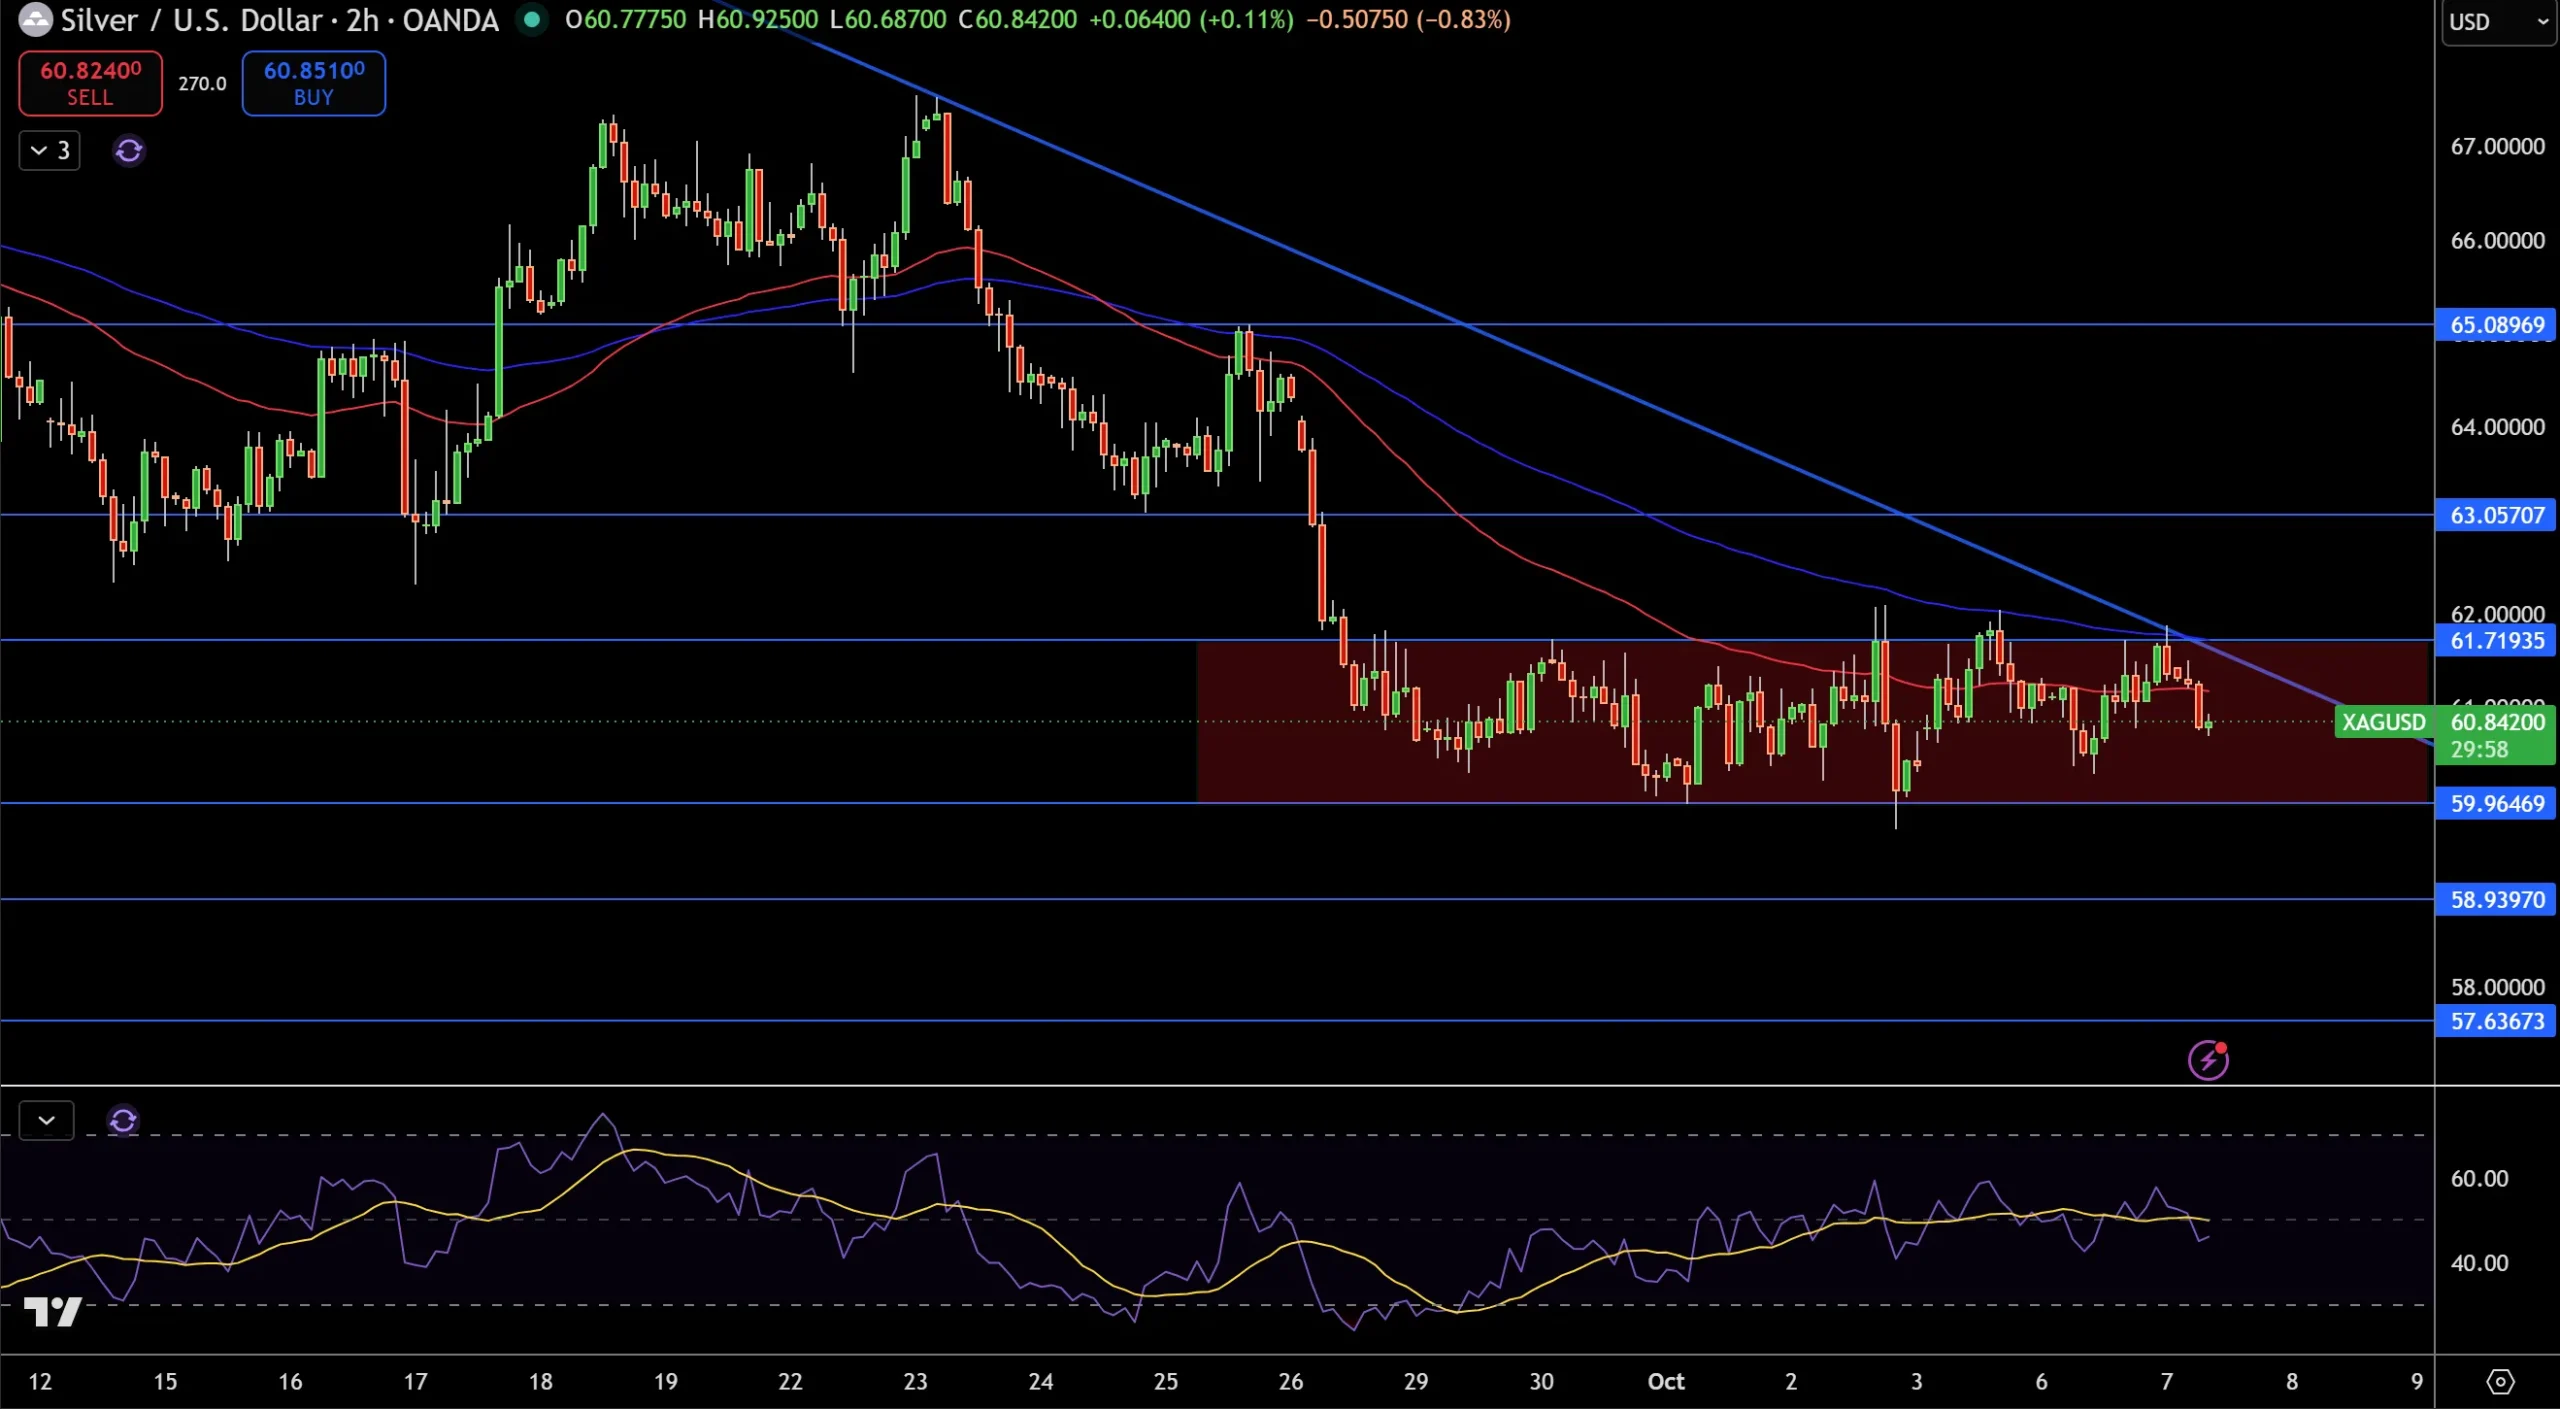
Task: Select the 59.96469 price level label
Action: click(x=2496, y=803)
